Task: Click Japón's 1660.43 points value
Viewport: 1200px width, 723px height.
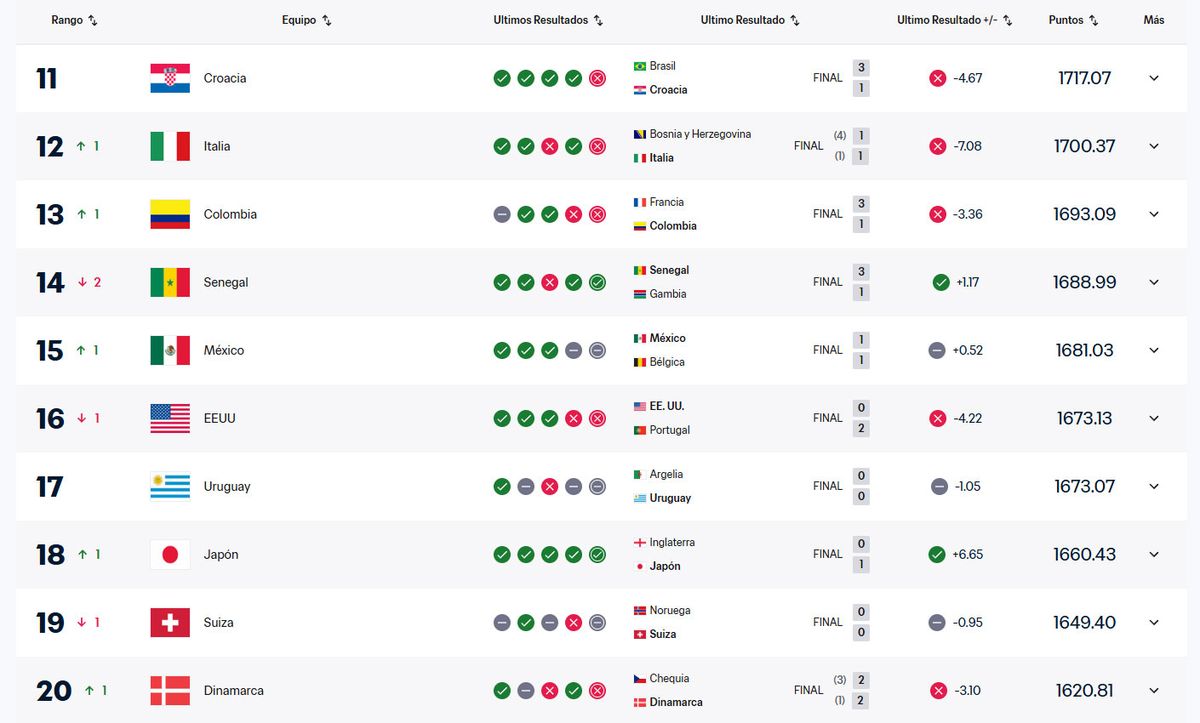Action: pyautogui.click(x=1084, y=554)
